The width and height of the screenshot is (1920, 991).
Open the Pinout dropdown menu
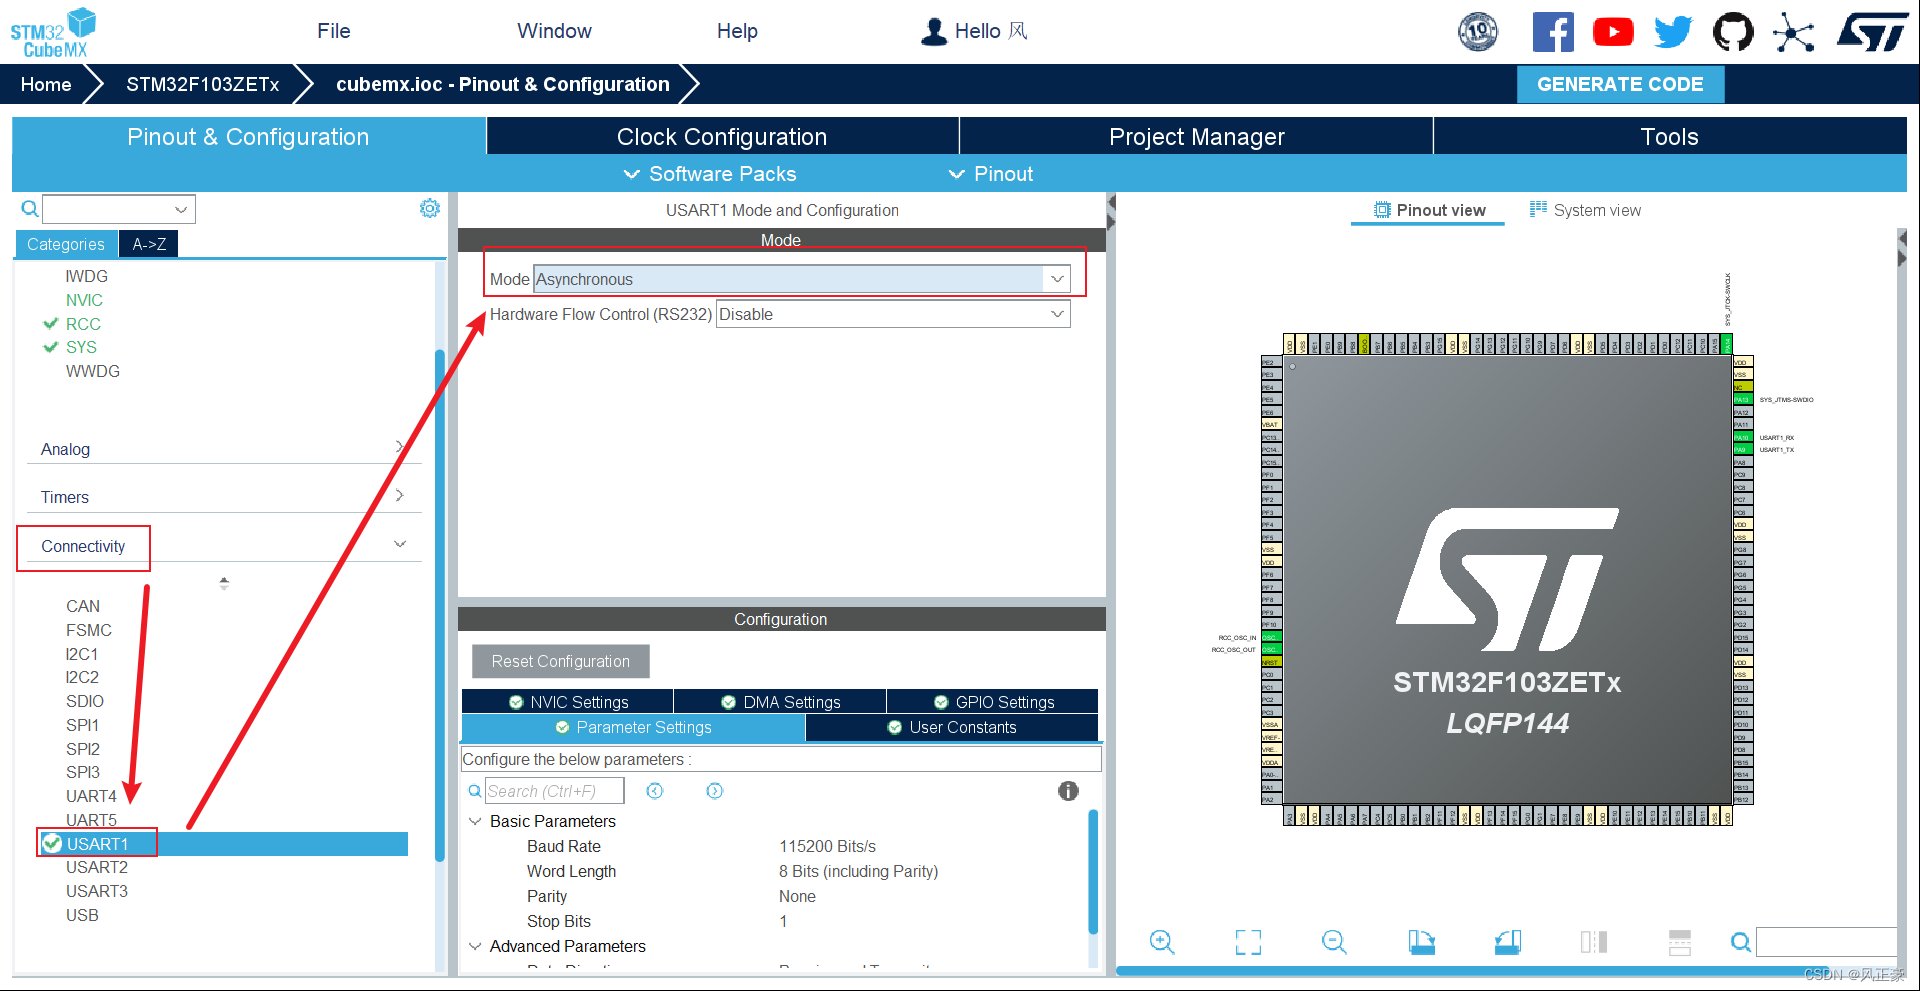991,174
